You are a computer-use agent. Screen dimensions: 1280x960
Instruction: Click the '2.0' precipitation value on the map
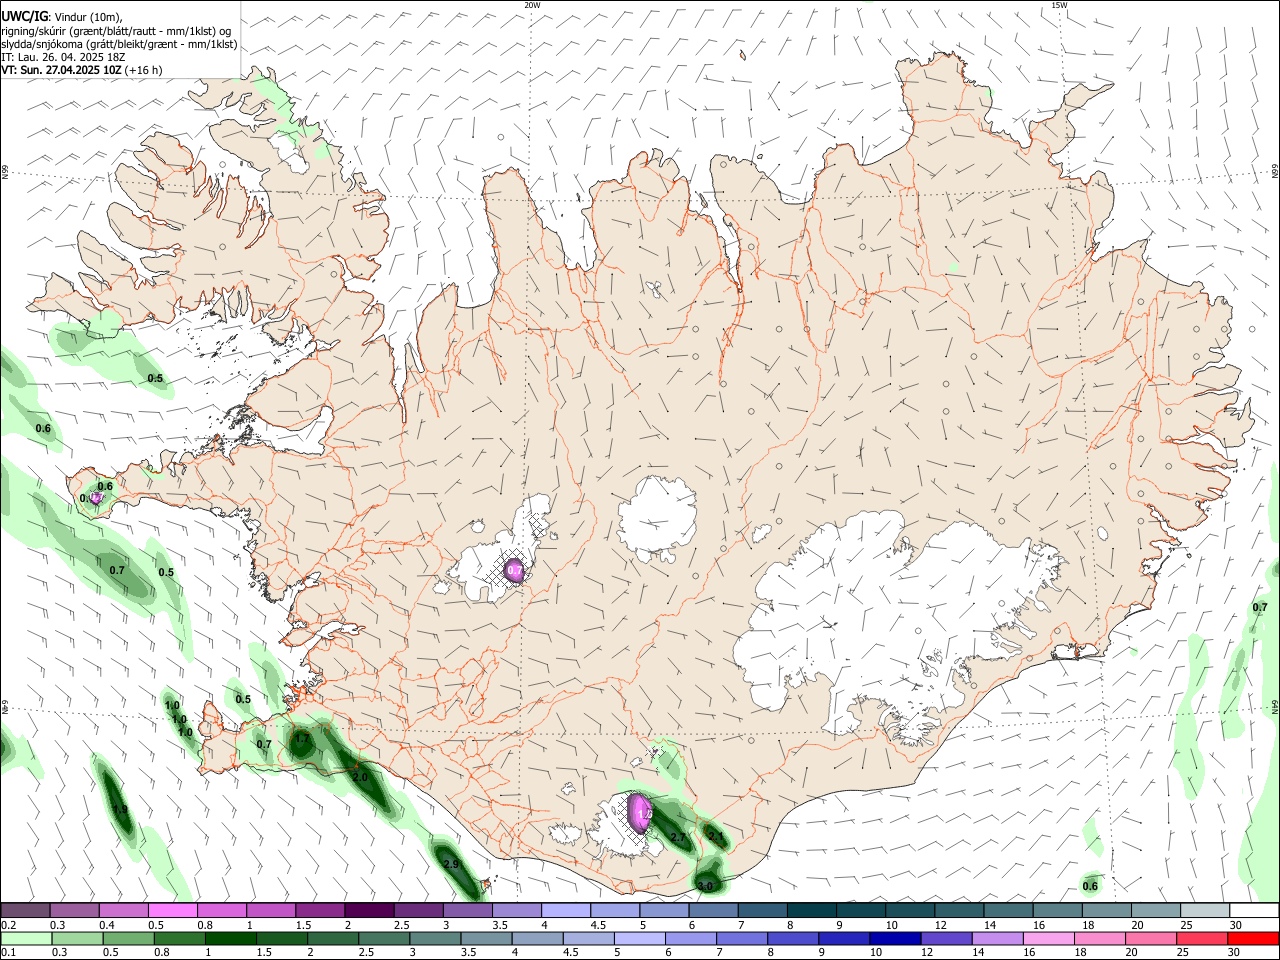(x=360, y=777)
